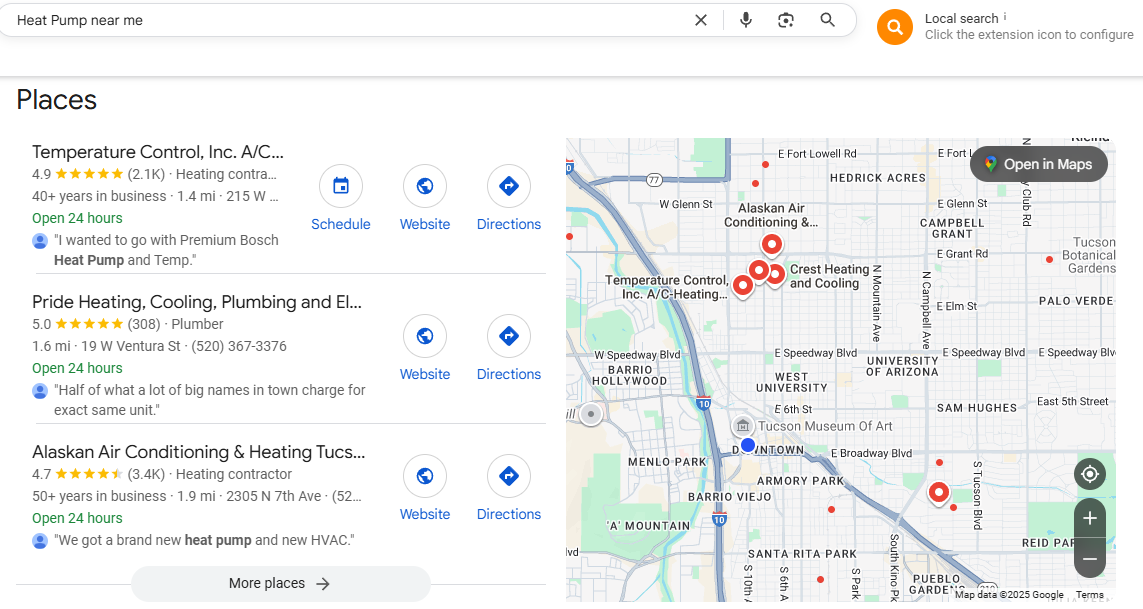Clear the search box text
Viewport: 1143px width, 609px height.
pyautogui.click(x=701, y=20)
